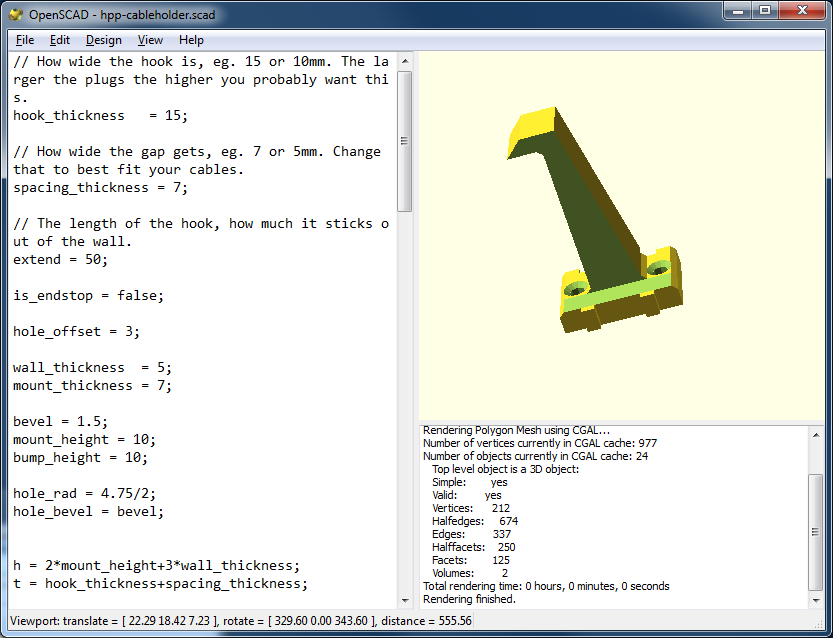
Task: Click console line 'Edges: 337'
Action: click(x=471, y=534)
